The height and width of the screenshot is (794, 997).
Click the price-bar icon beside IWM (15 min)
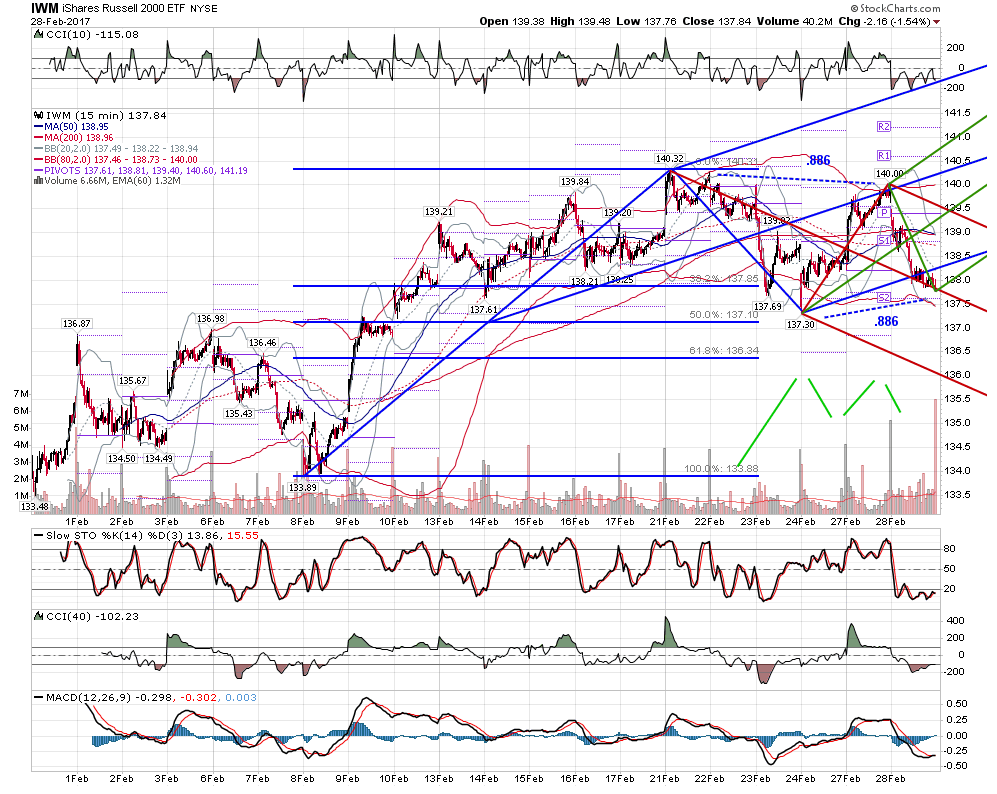pyautogui.click(x=39, y=116)
